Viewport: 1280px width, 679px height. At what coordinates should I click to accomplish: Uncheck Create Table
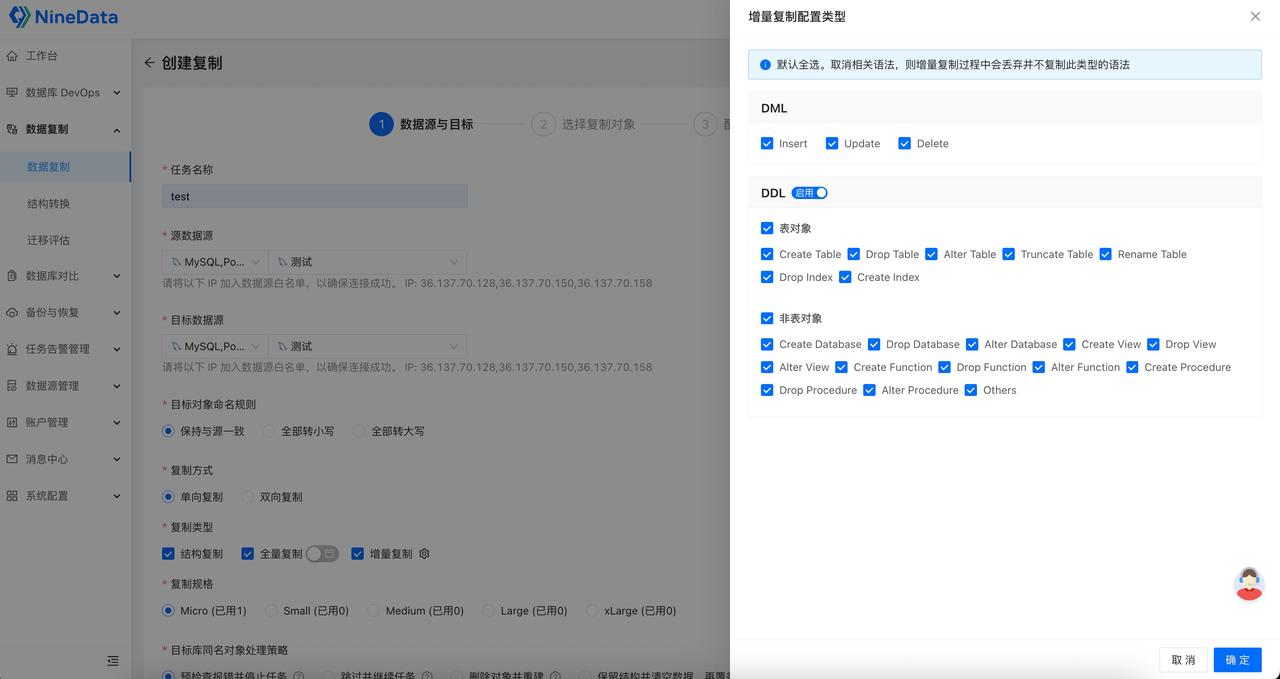767,254
